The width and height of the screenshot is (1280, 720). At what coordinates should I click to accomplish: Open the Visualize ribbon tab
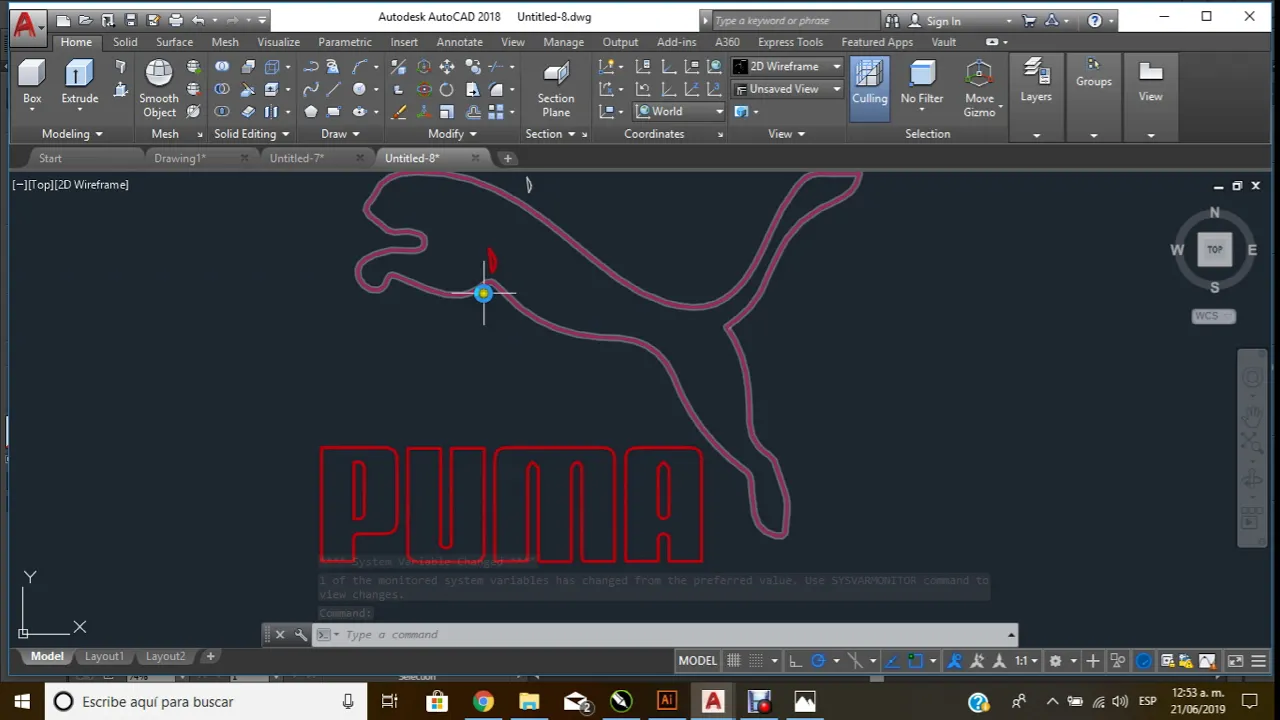(278, 42)
